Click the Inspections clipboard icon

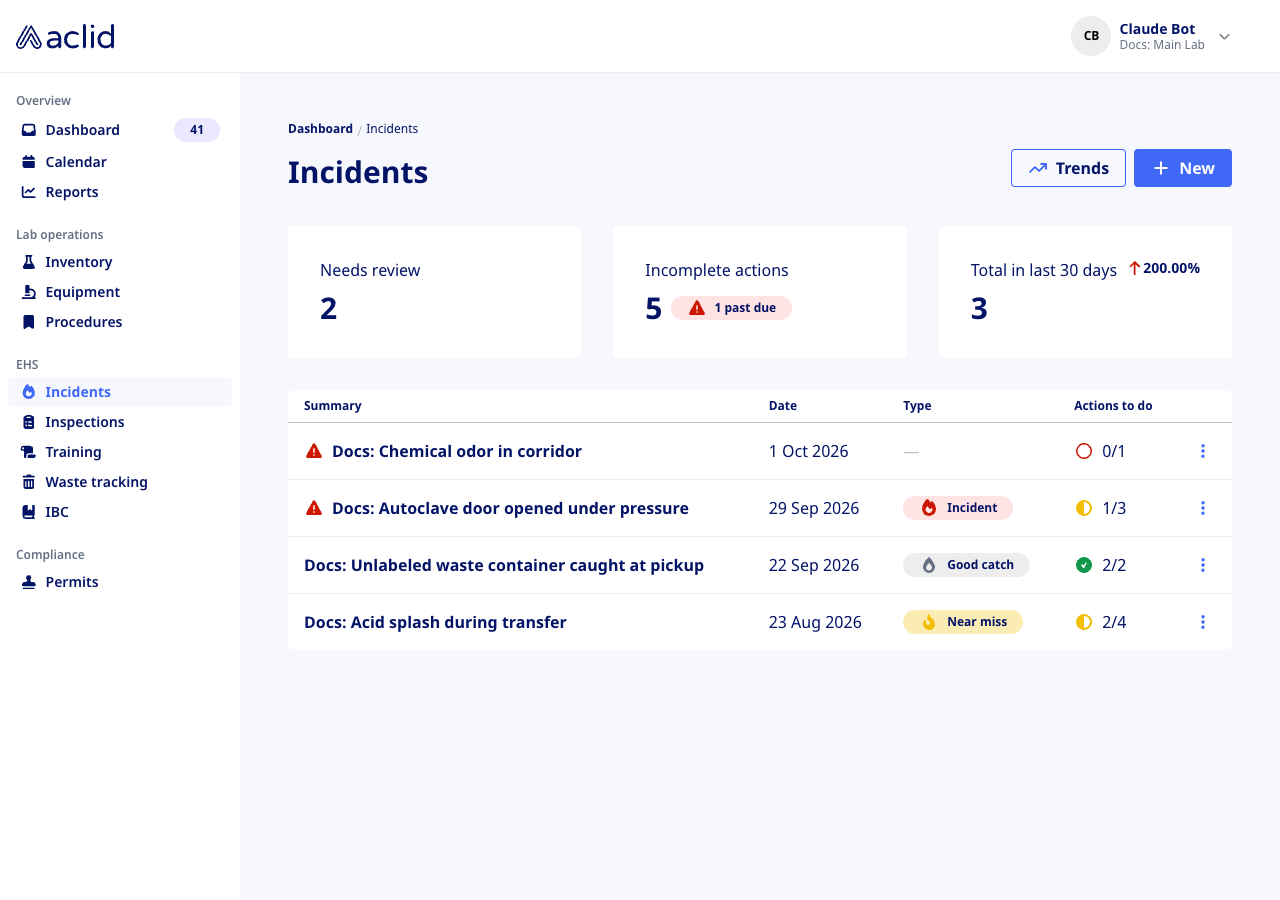click(29, 422)
